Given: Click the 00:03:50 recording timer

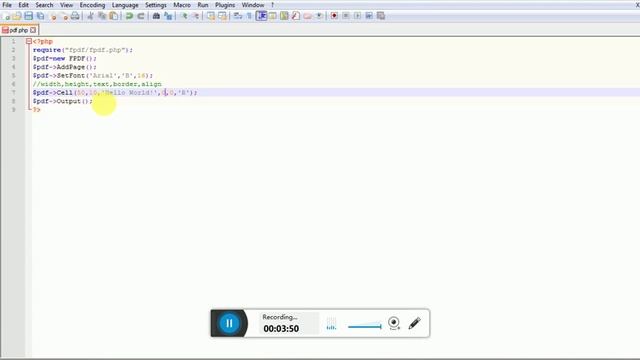Looking at the screenshot, I should [281, 329].
